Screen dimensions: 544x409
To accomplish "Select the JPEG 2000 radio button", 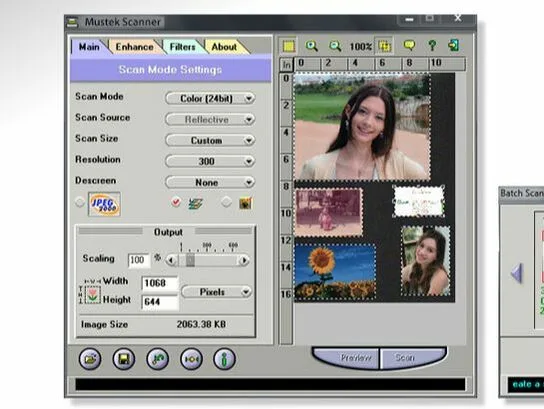I will tap(80, 202).
